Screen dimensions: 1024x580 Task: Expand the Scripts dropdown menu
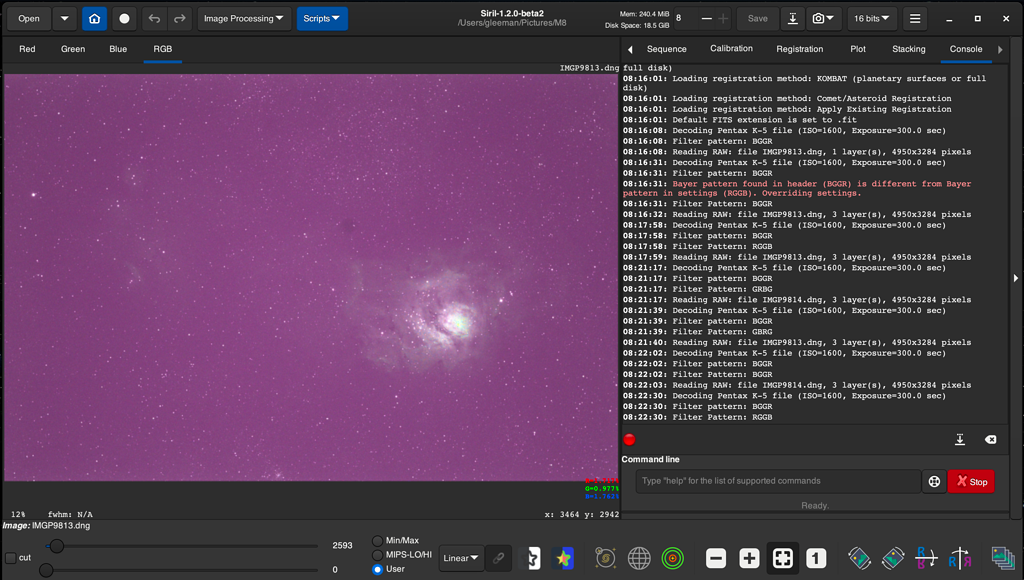pyautogui.click(x=322, y=18)
